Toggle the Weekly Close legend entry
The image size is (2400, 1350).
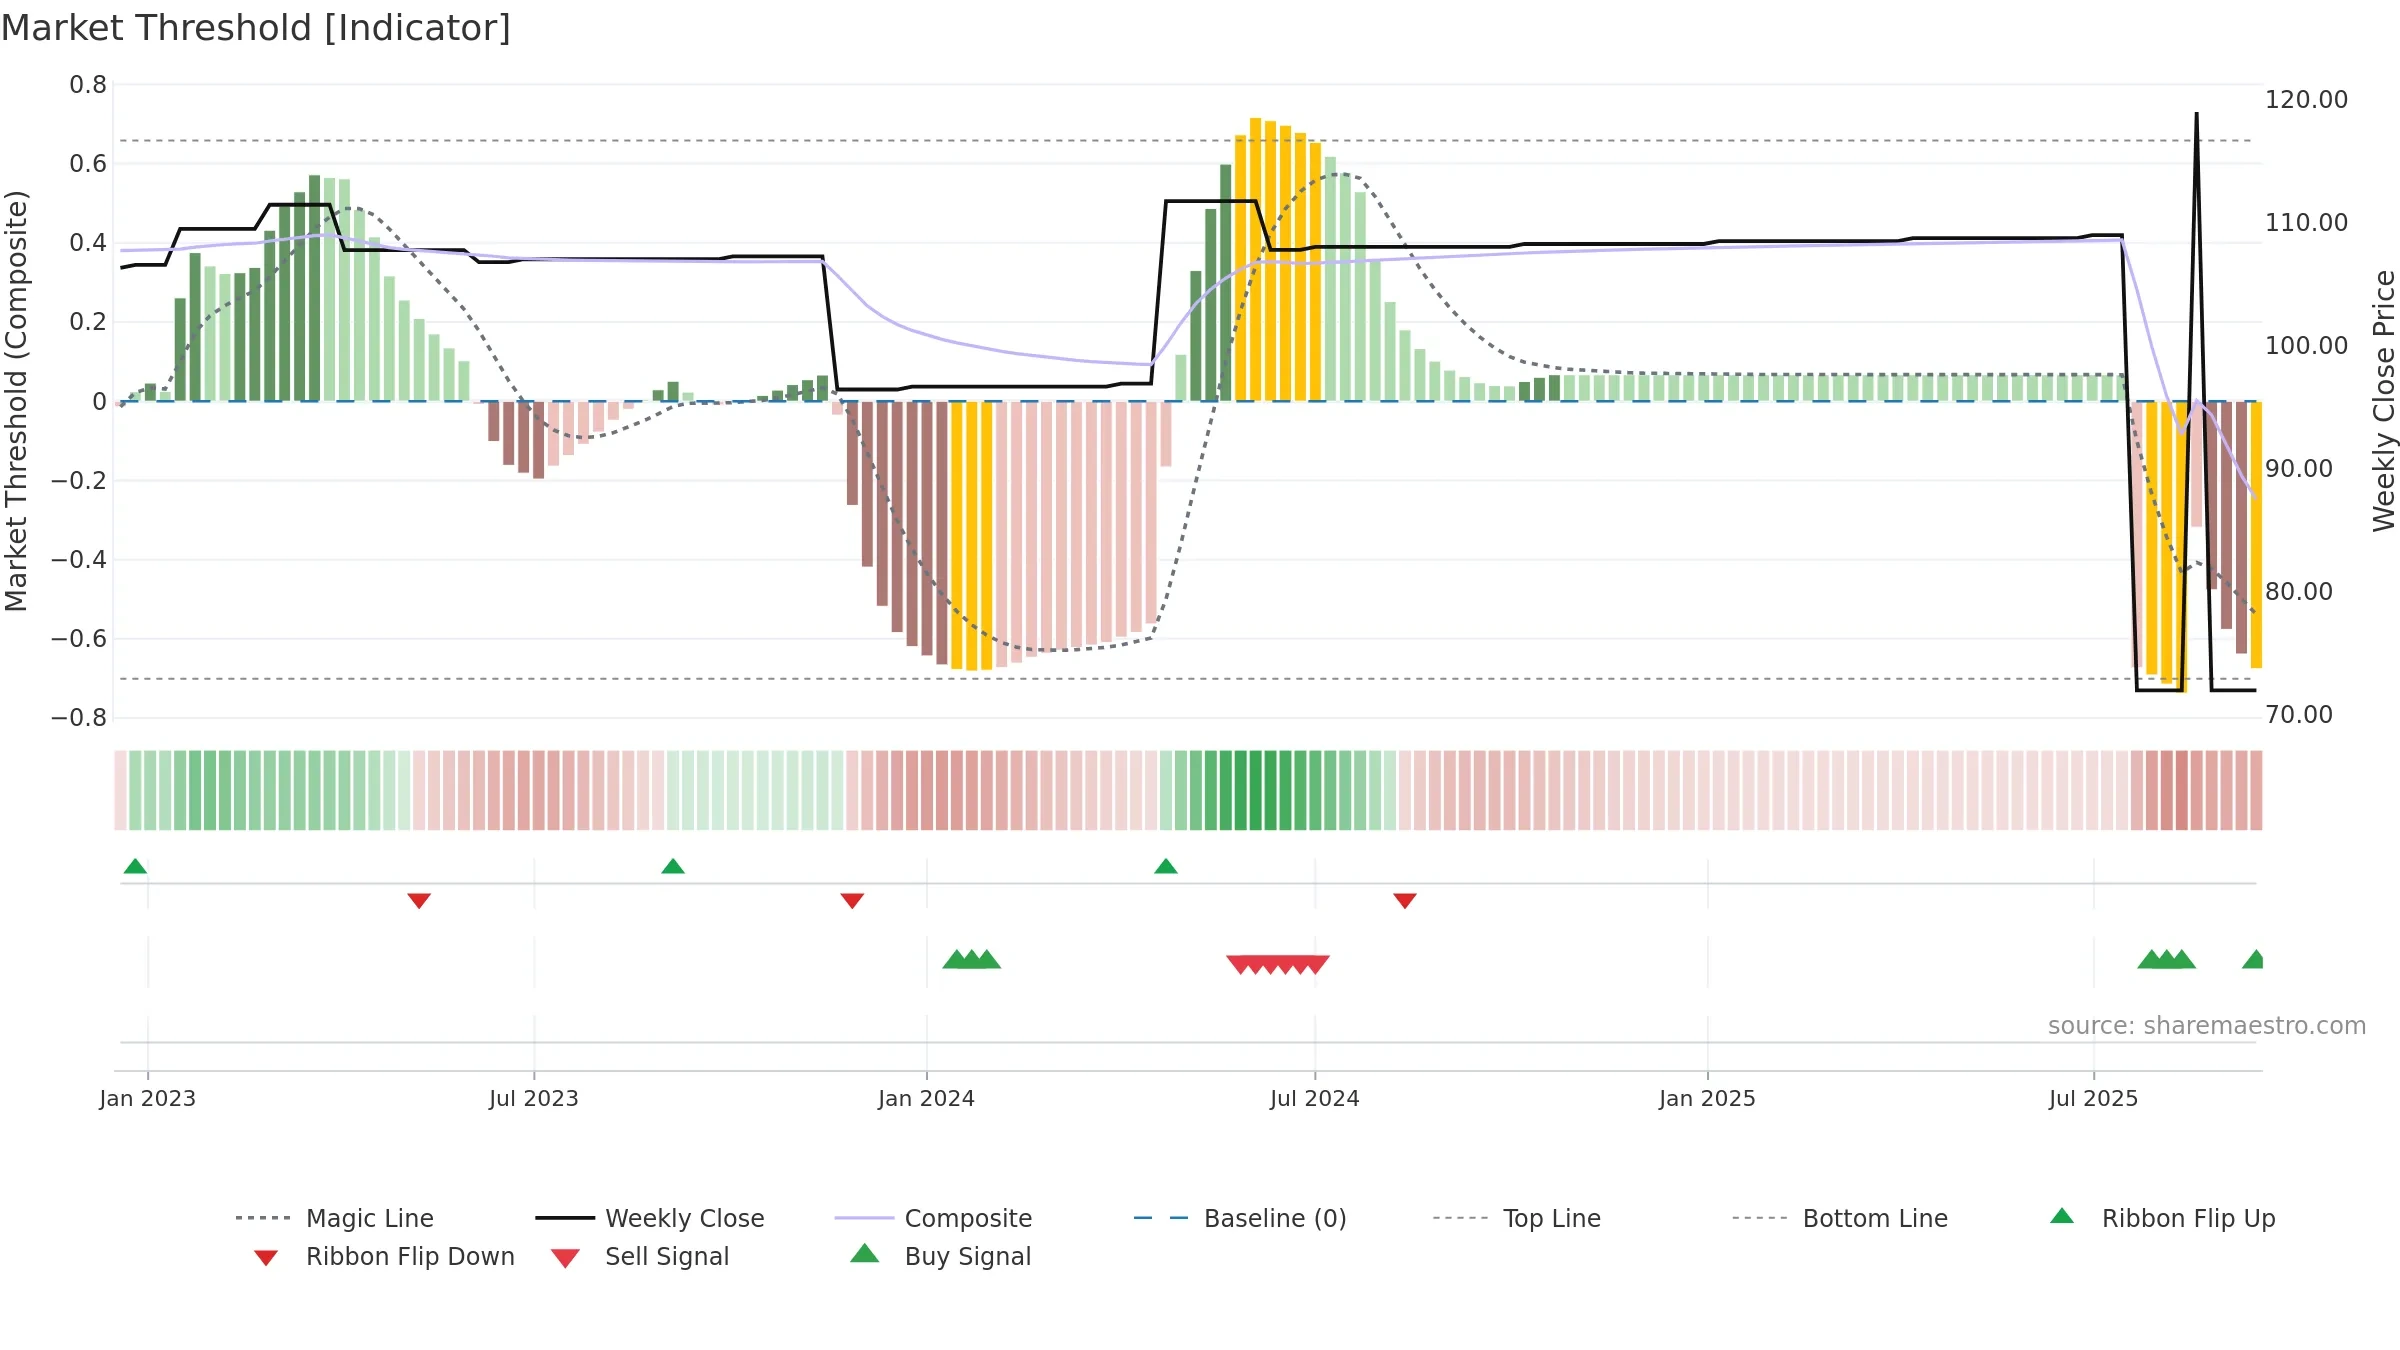coord(650,1218)
